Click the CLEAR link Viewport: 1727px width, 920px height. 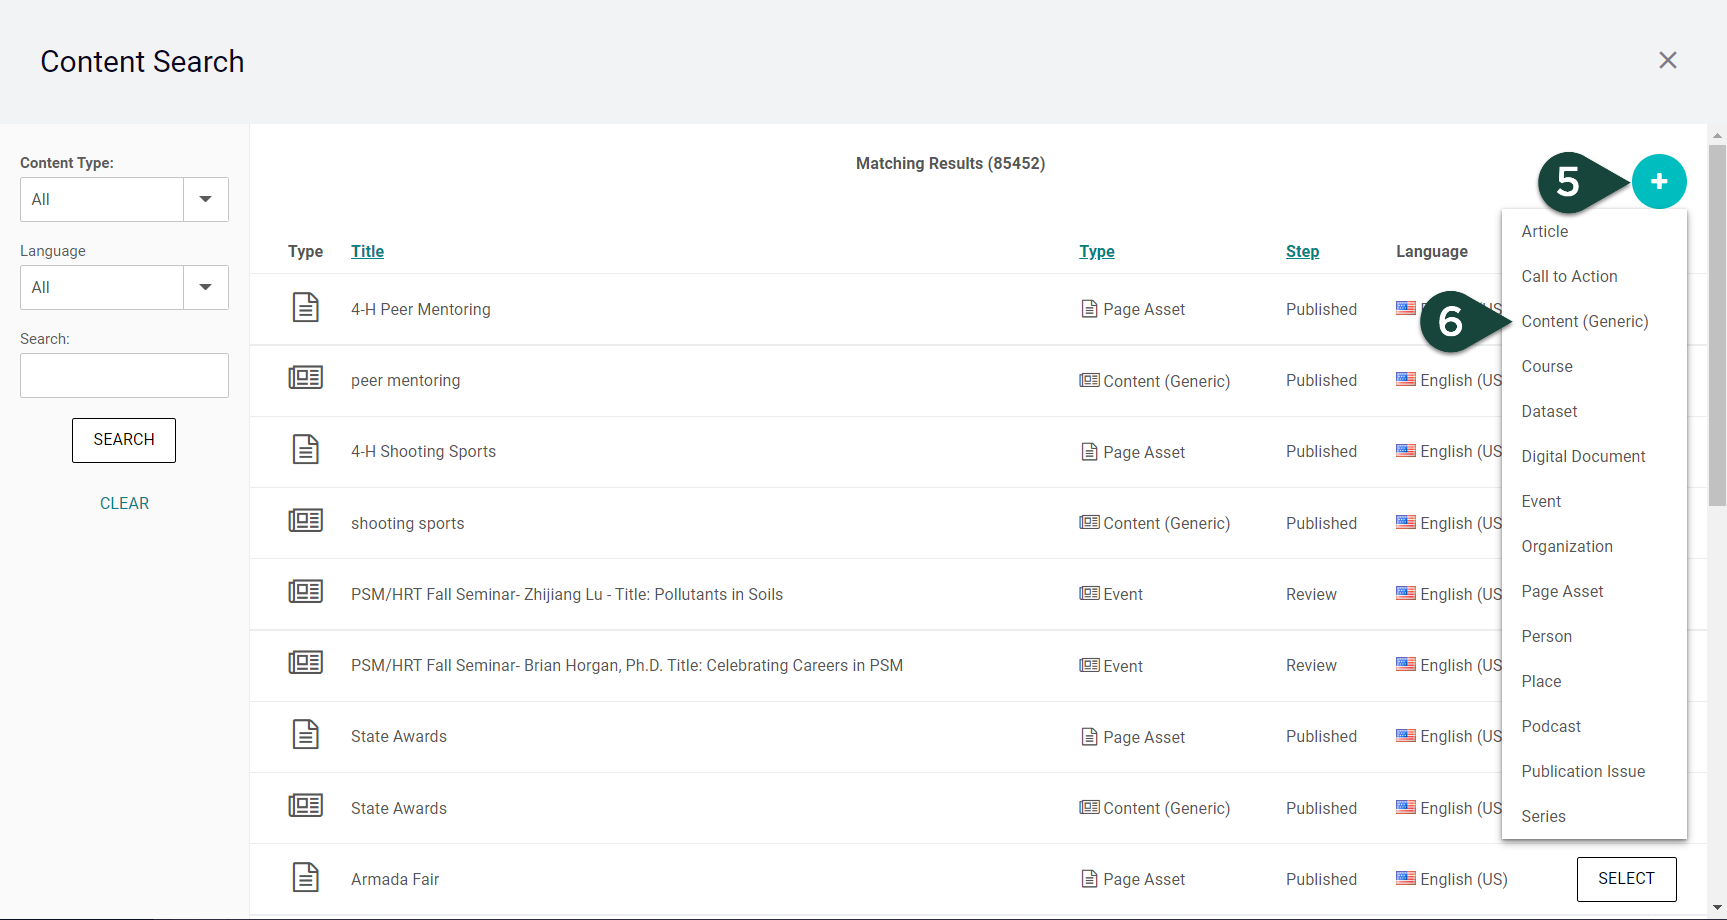tap(124, 503)
